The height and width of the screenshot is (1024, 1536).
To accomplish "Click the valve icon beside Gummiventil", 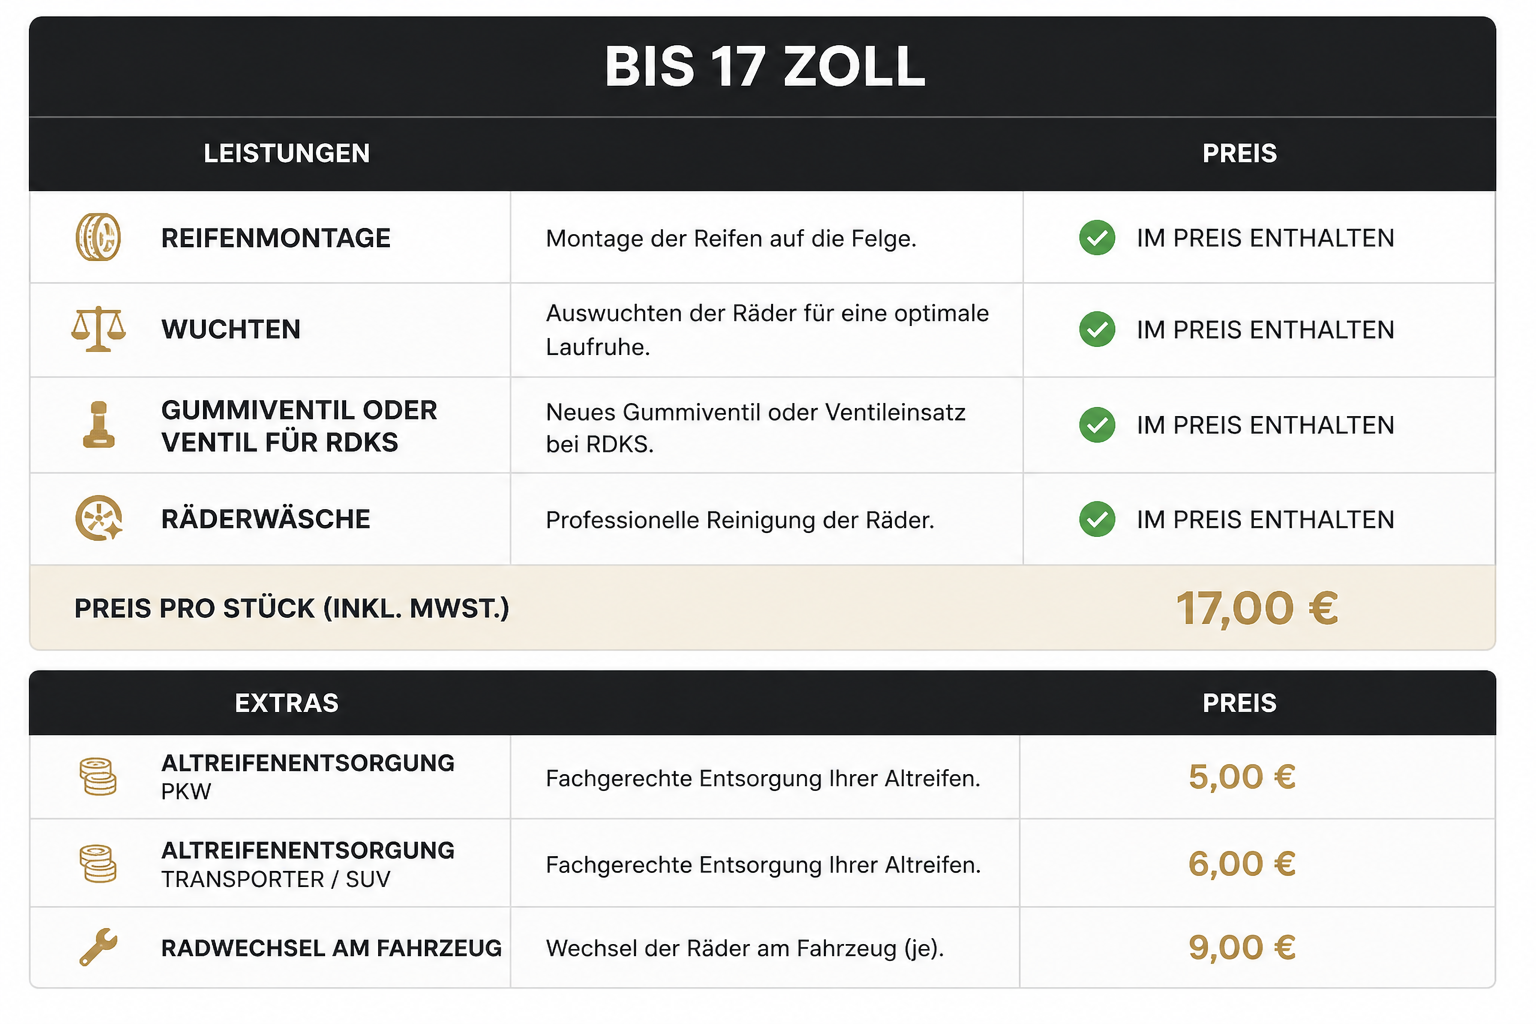I will tap(98, 424).
